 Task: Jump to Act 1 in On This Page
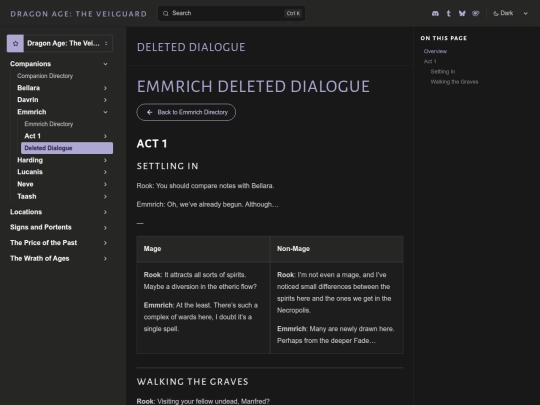430,61
